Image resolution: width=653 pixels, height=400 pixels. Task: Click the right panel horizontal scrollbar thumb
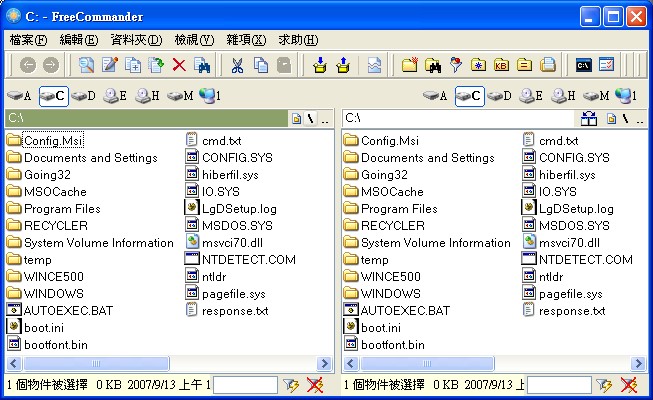[x=427, y=364]
